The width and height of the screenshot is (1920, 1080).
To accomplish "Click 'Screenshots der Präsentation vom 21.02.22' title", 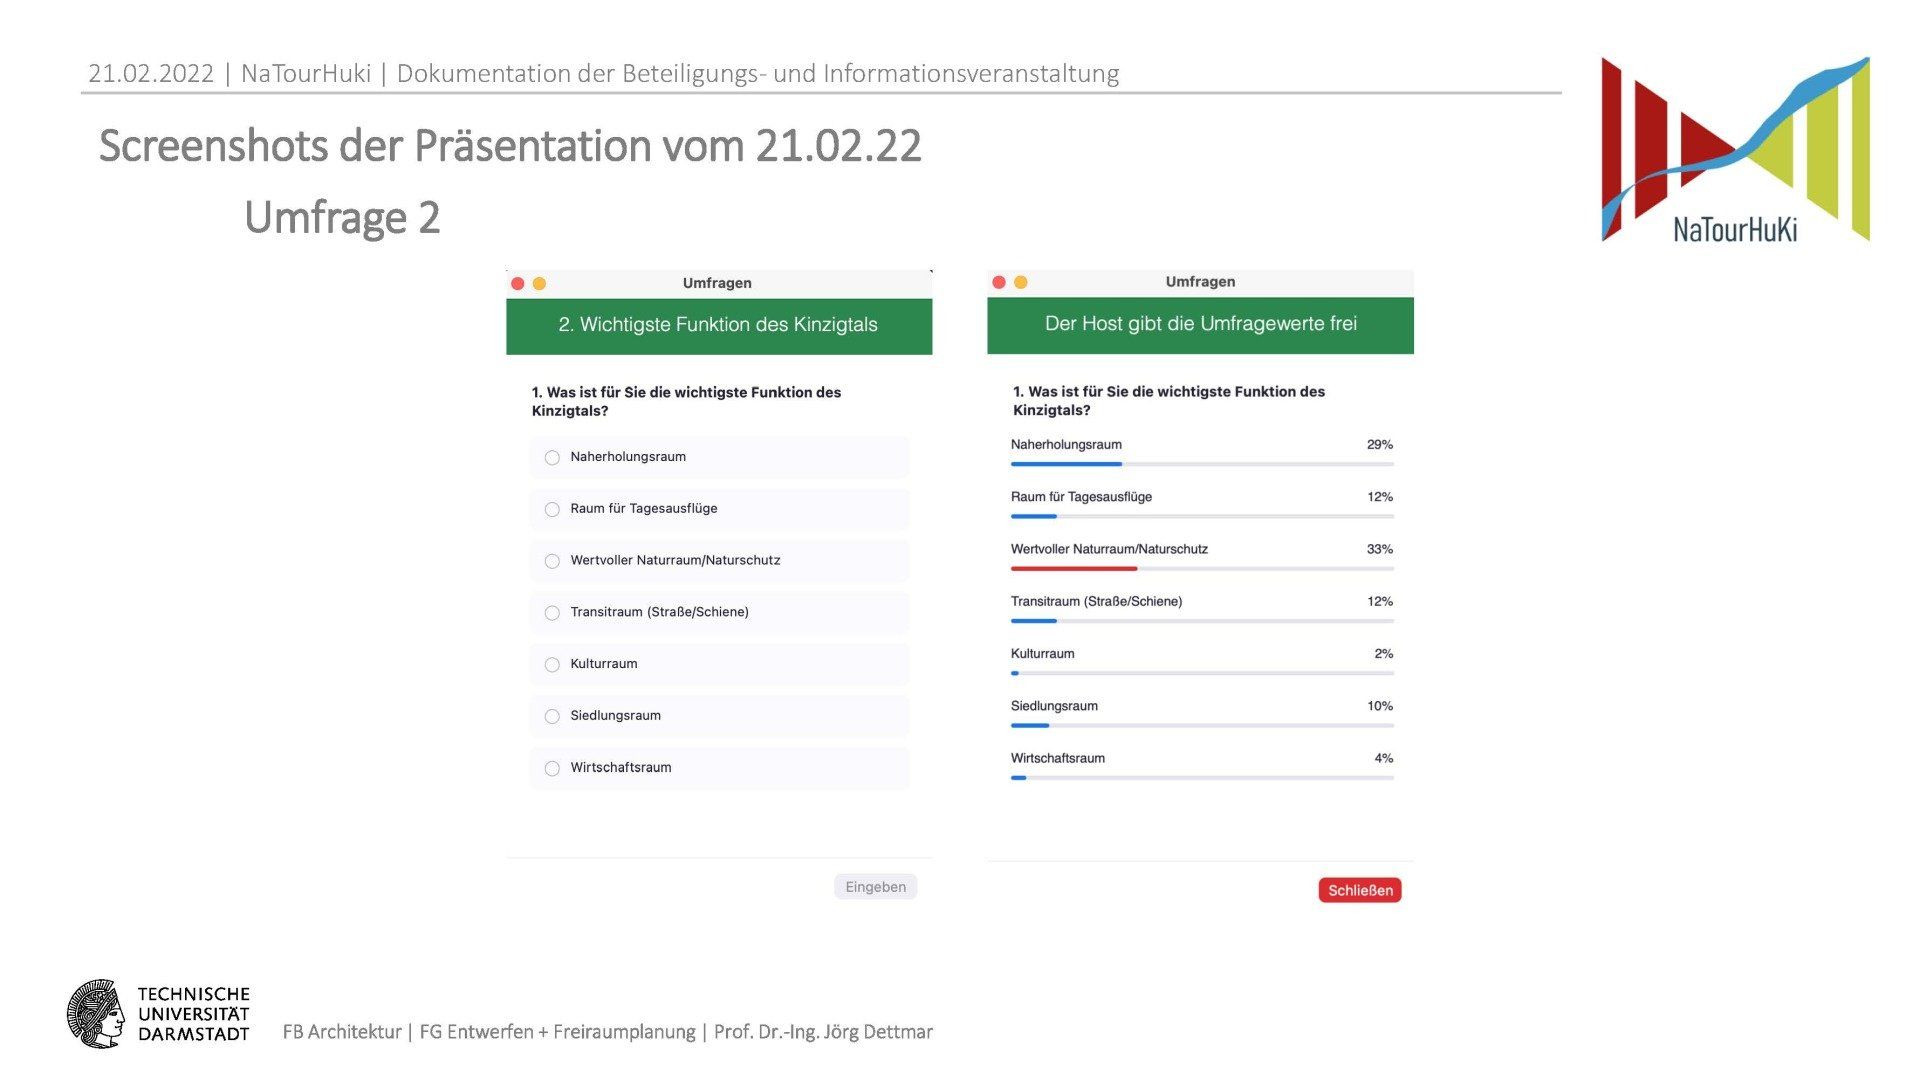I will tap(510, 146).
